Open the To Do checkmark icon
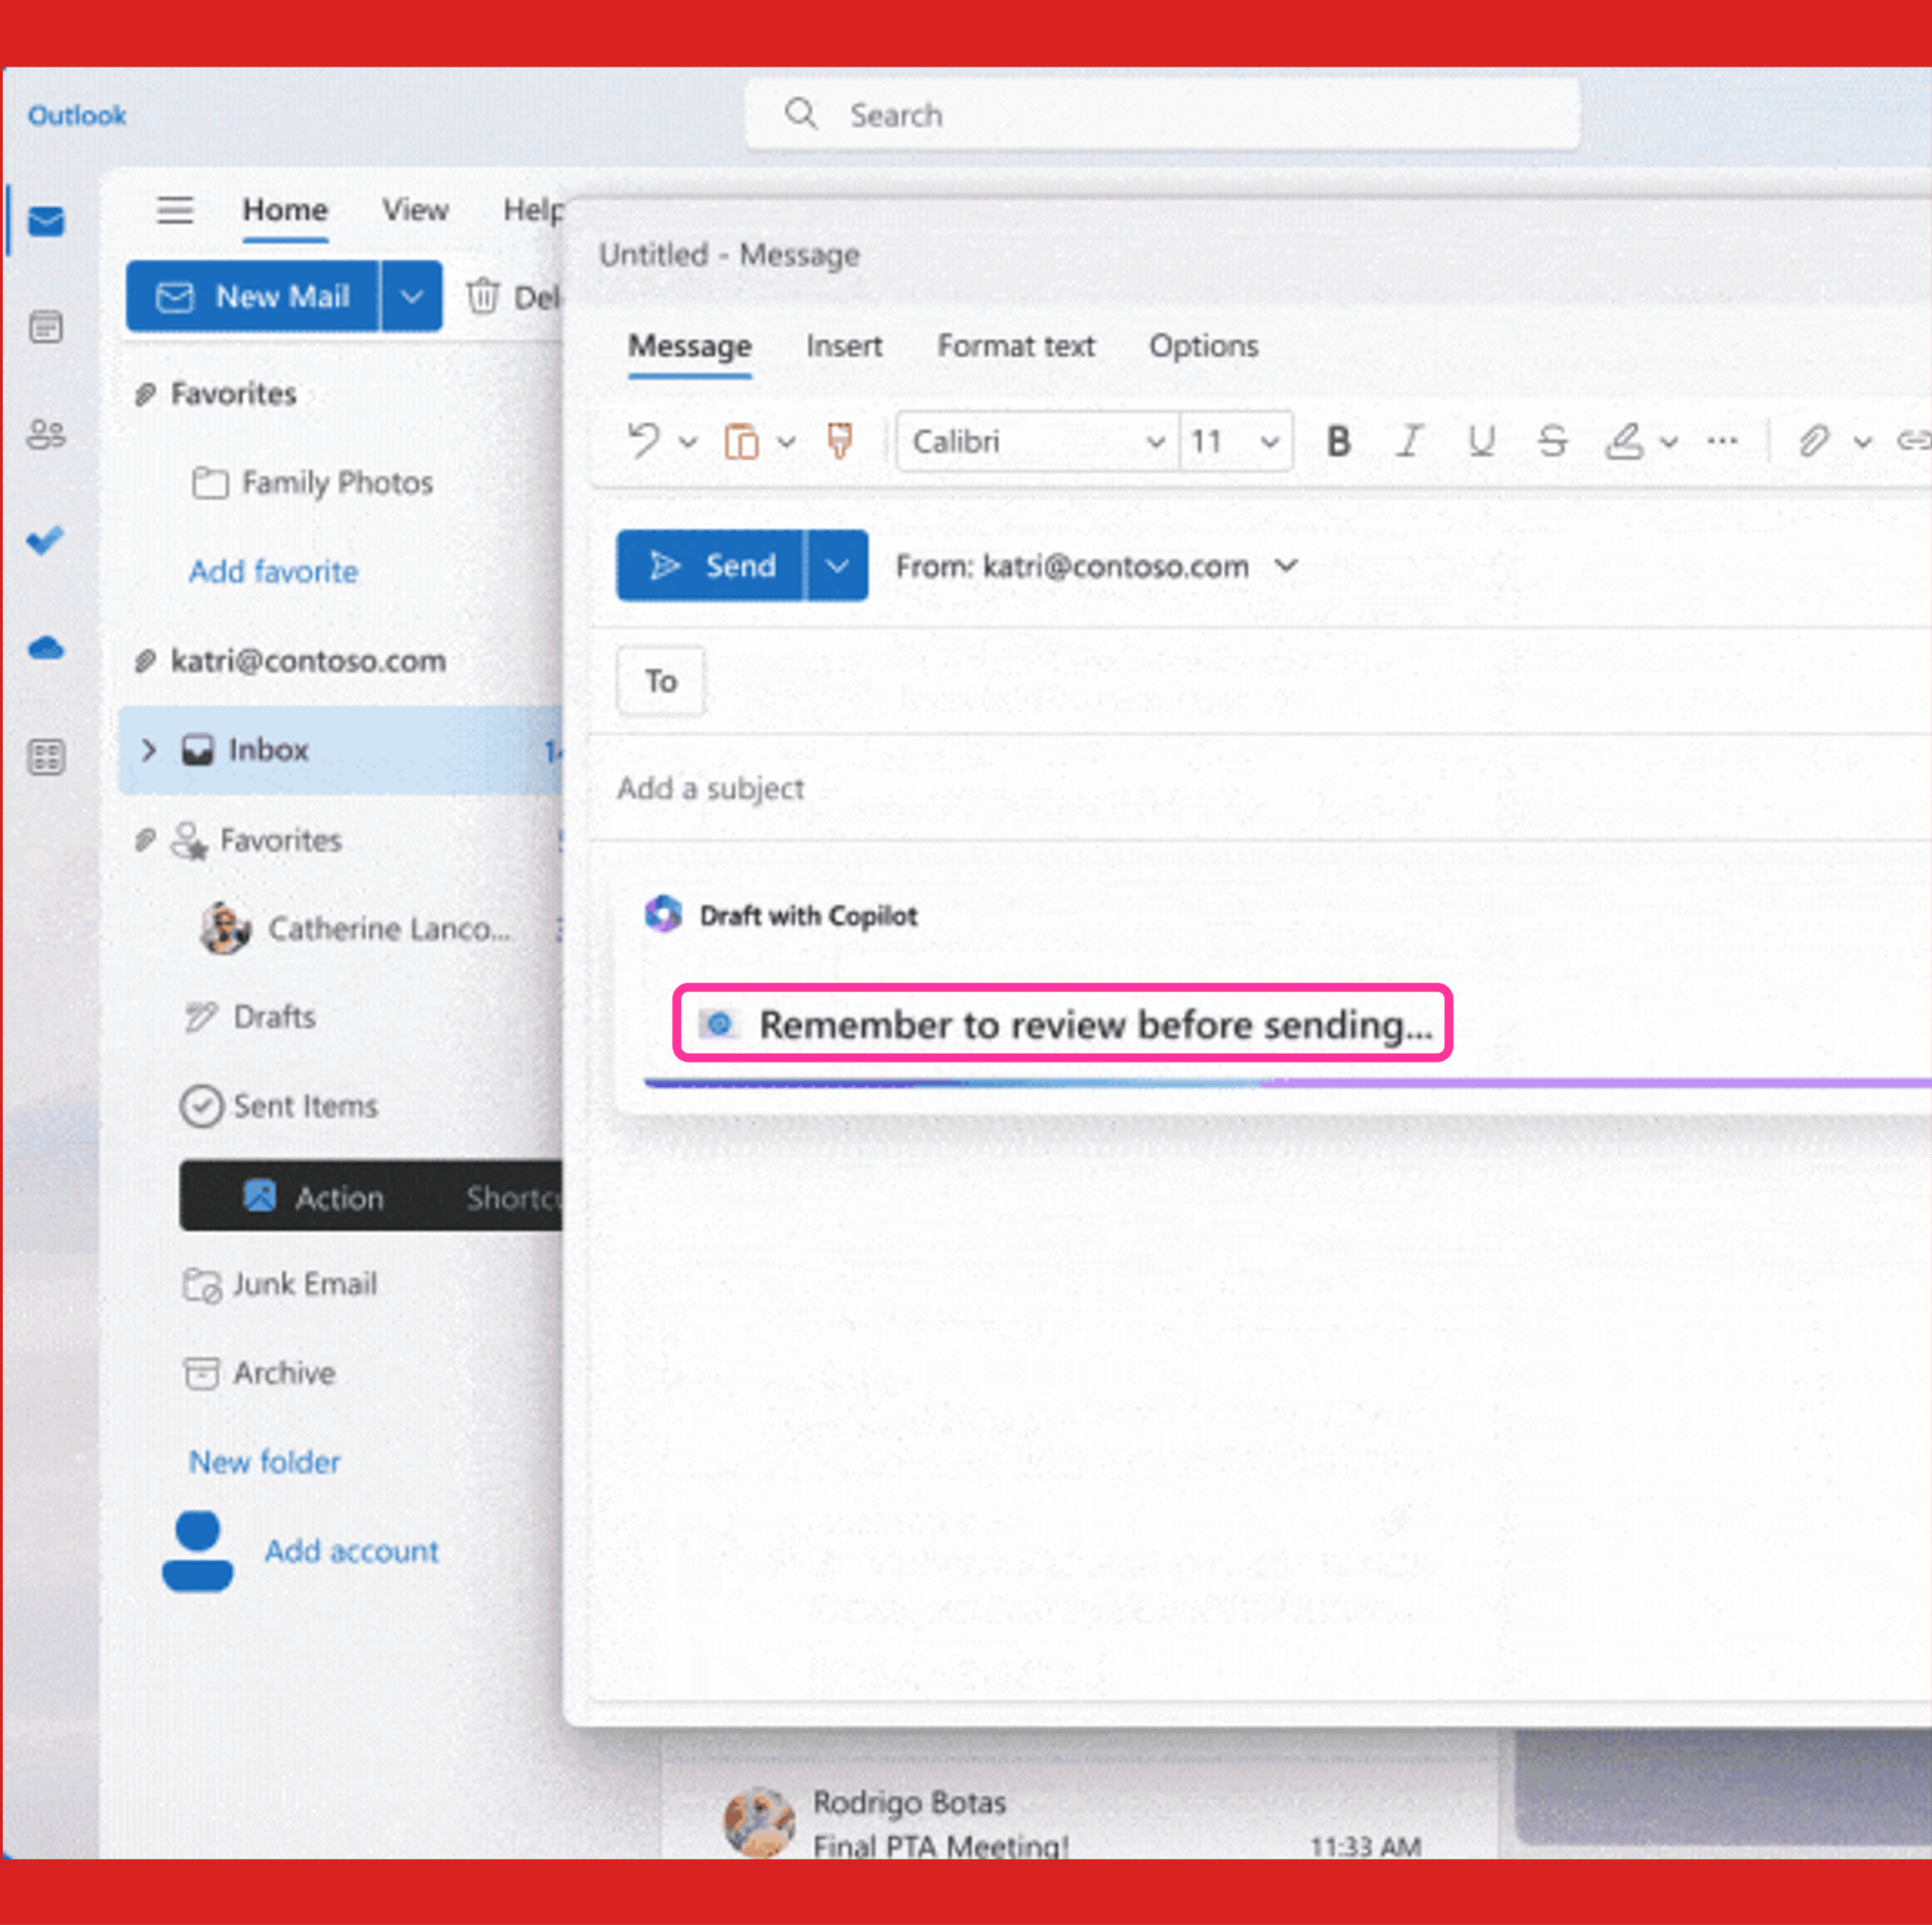This screenshot has height=1925, width=1932. point(45,540)
